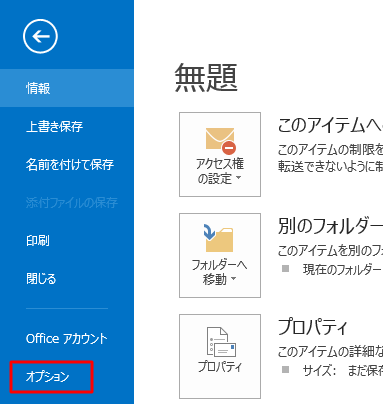This screenshot has width=383, height=404.
Task: Click the アクセス権の設定 envelope icon
Action: click(x=221, y=141)
